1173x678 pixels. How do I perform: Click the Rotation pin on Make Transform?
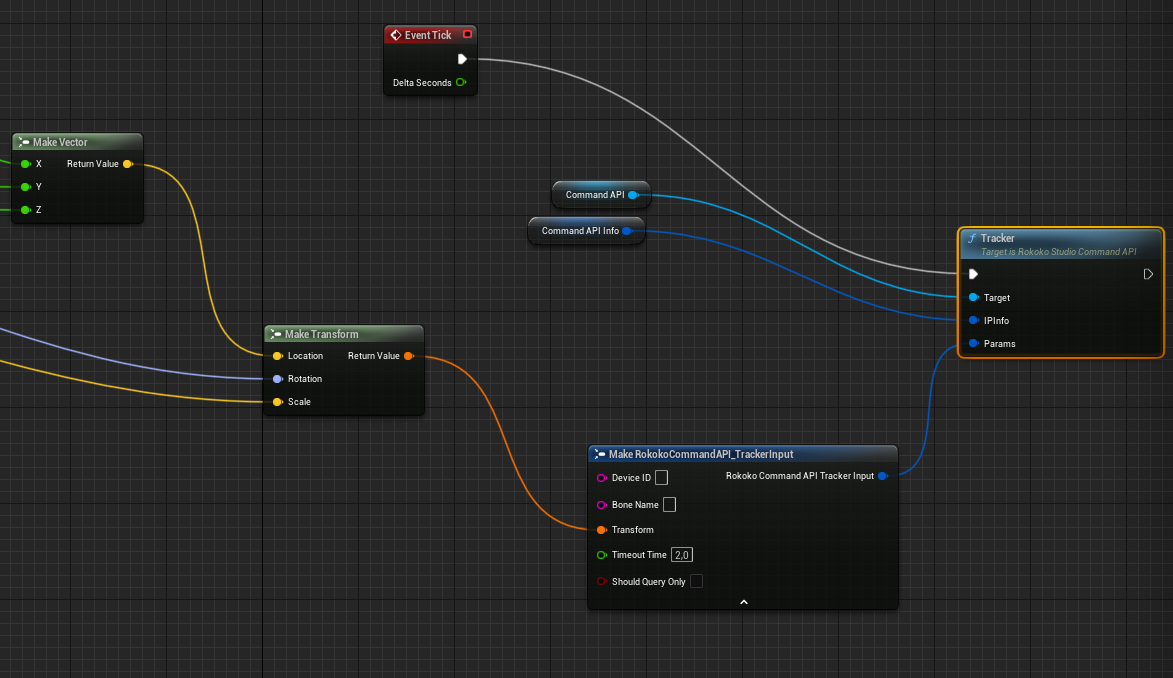(279, 378)
